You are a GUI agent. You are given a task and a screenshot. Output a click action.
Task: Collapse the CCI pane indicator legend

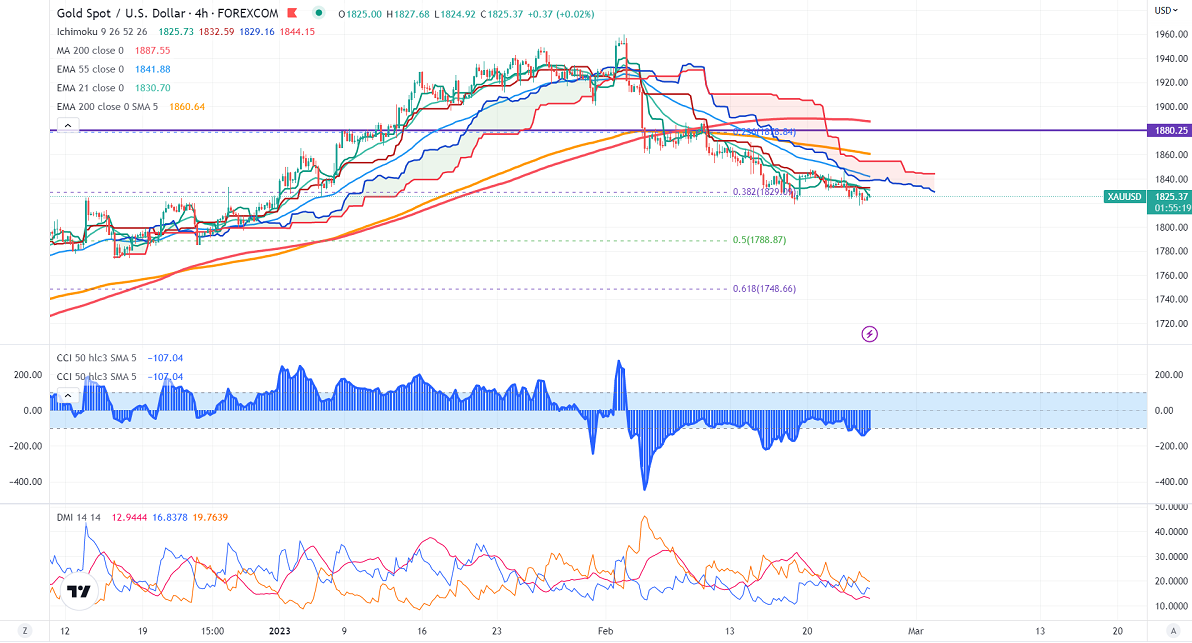66,396
